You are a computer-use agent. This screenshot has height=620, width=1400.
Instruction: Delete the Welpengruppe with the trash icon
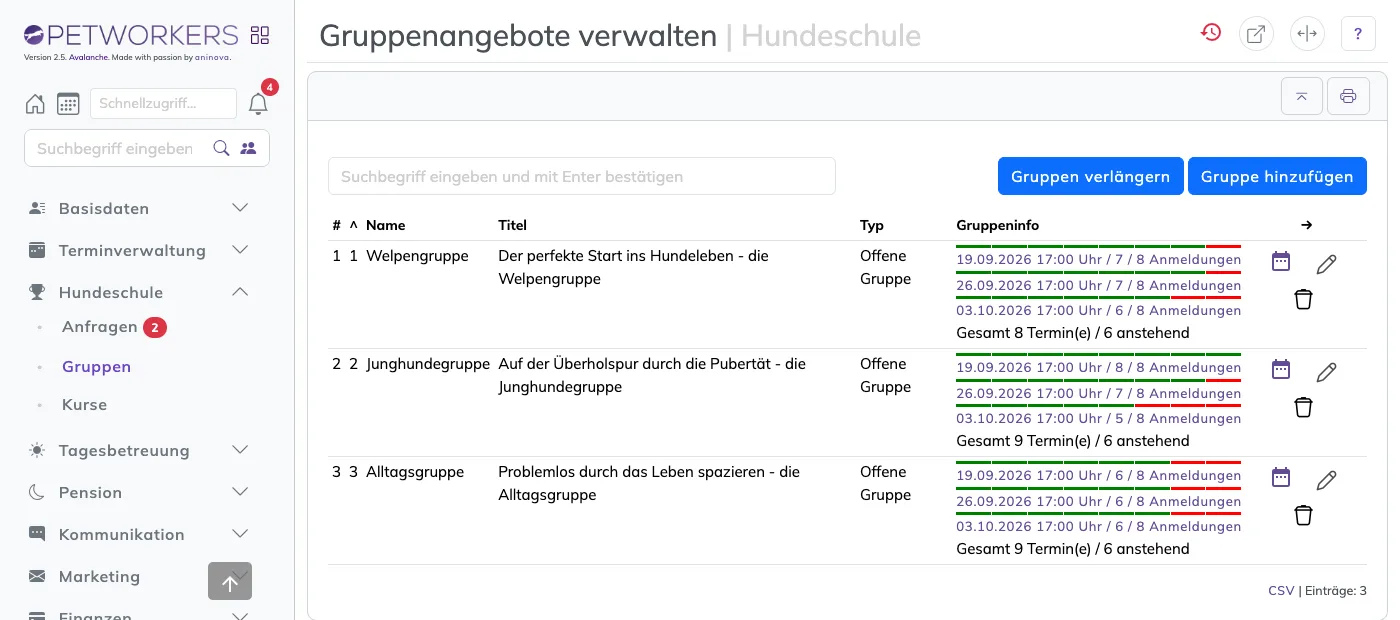tap(1303, 299)
